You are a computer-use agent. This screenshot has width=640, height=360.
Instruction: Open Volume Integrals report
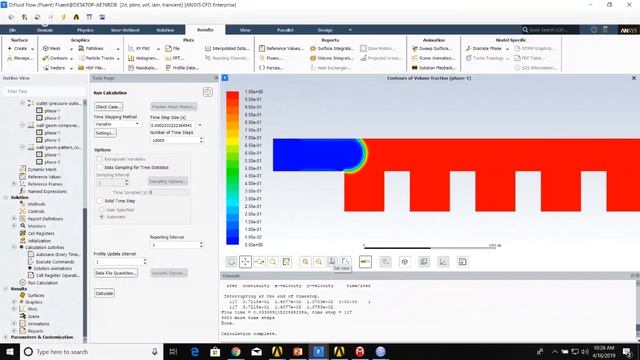(332, 58)
